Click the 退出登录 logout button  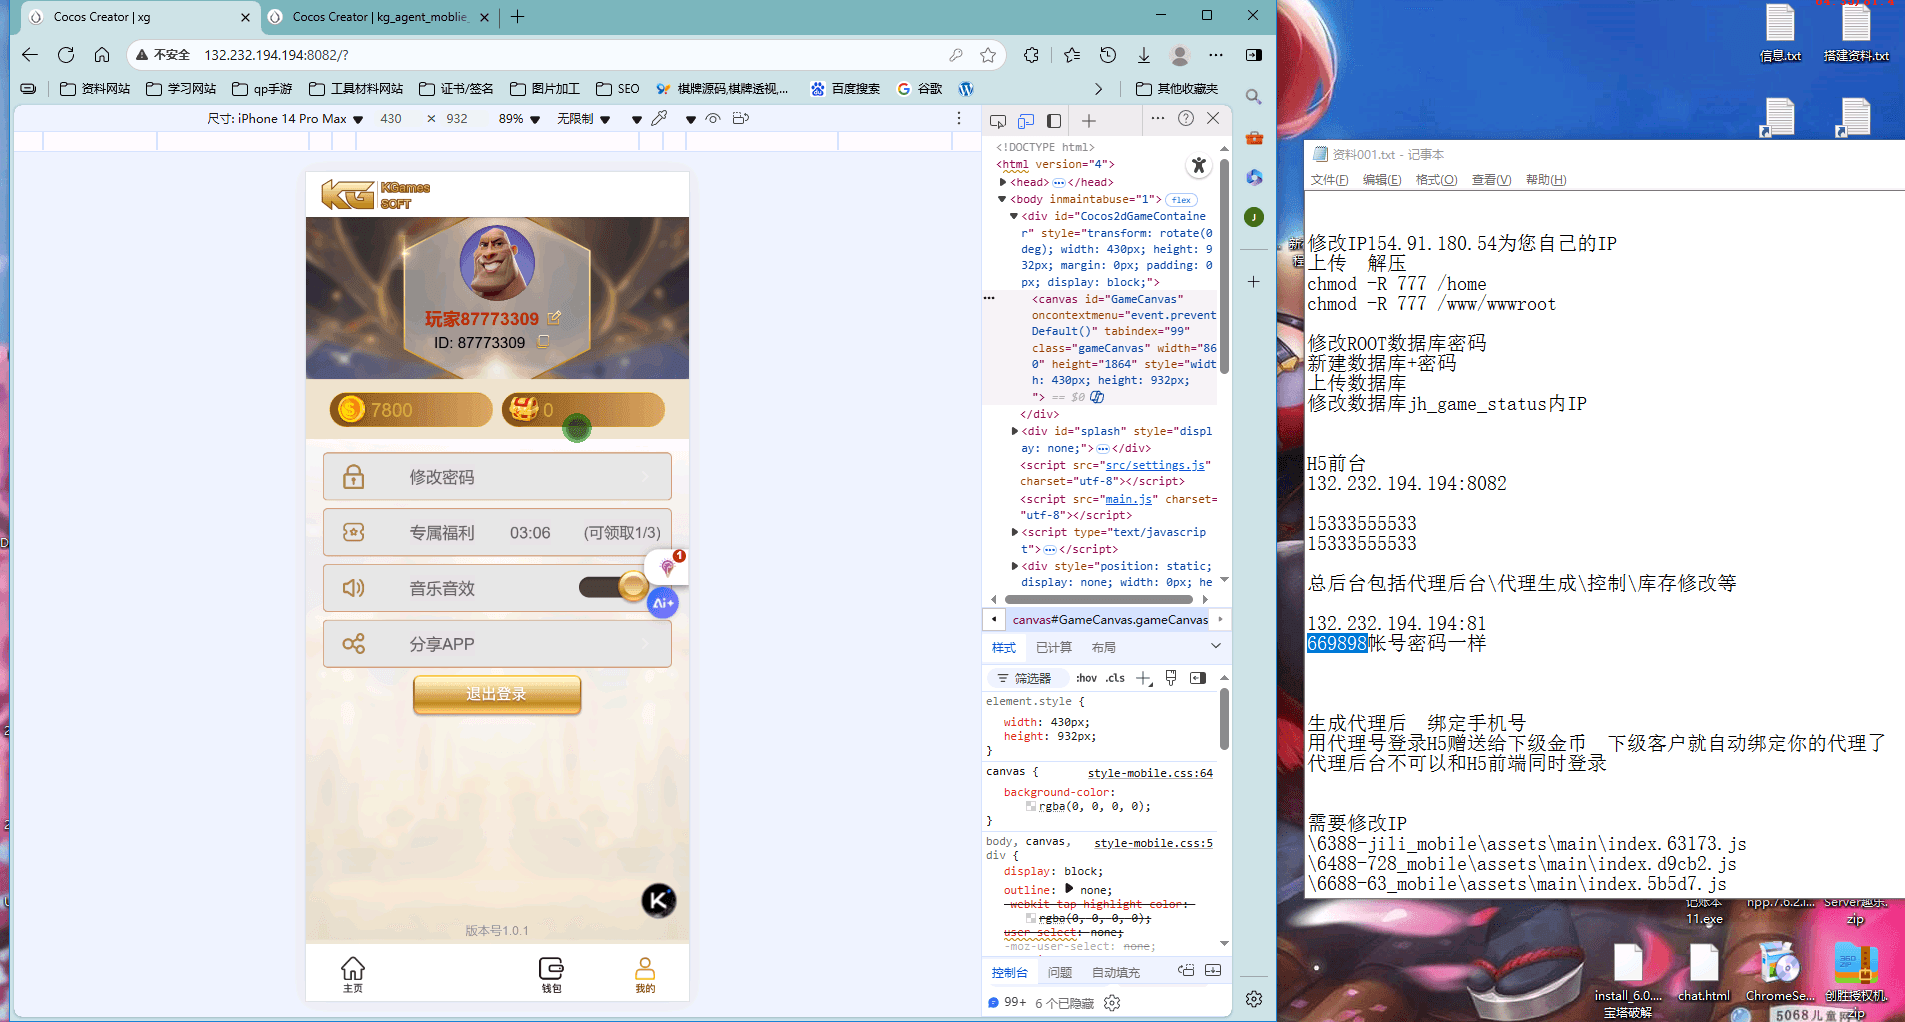pyautogui.click(x=497, y=694)
